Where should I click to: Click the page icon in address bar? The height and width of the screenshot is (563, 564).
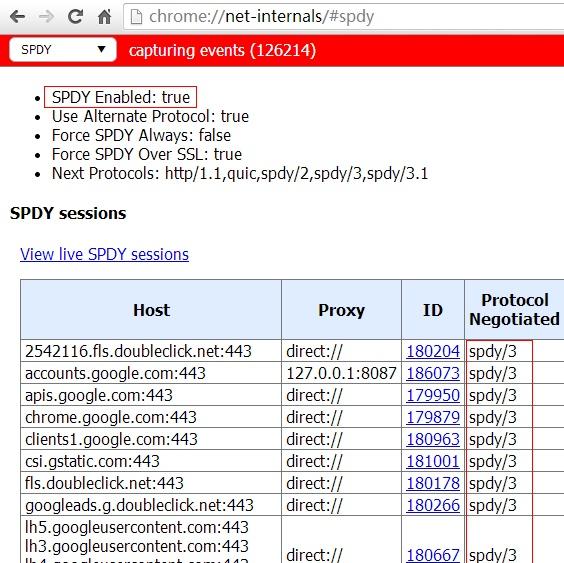136,17
